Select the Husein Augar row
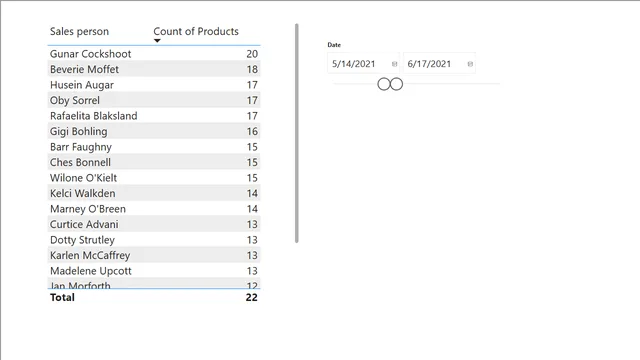The width and height of the screenshot is (640, 360). [x=154, y=85]
